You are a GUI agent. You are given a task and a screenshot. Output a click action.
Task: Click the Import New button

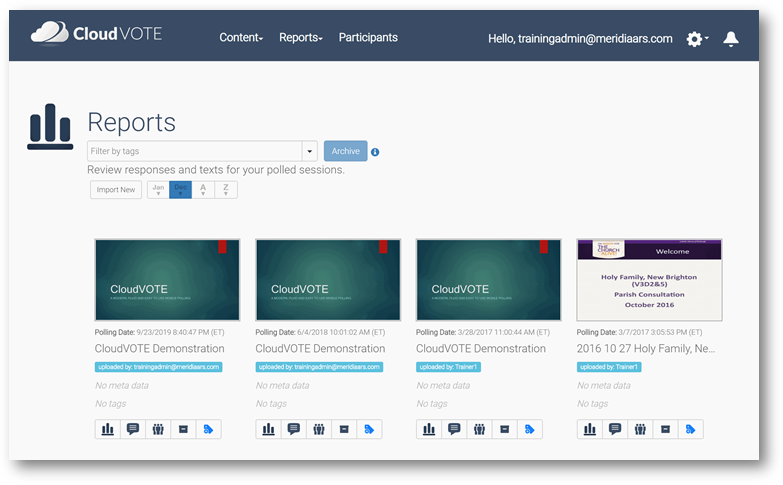point(116,190)
